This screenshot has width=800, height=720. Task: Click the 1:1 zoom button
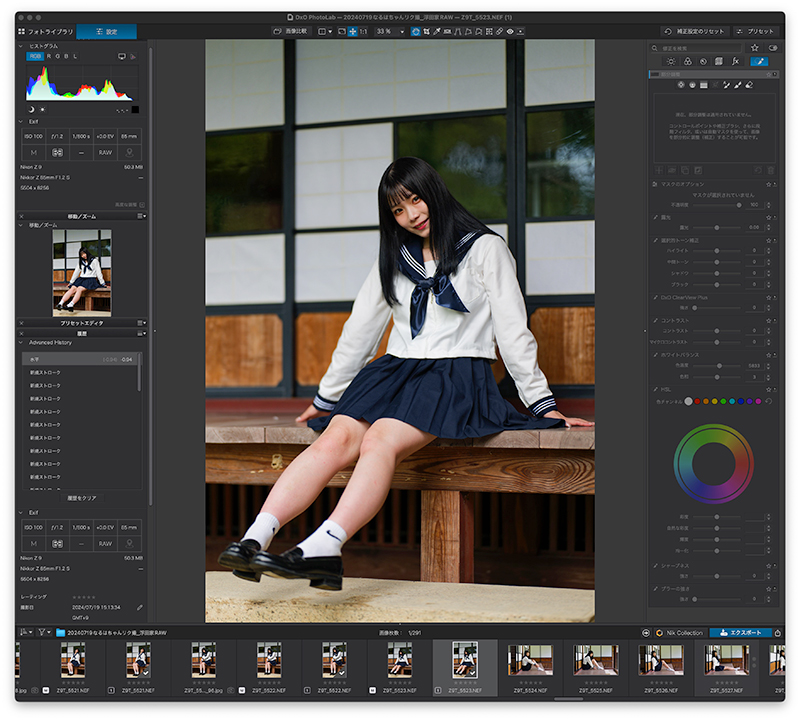[363, 32]
